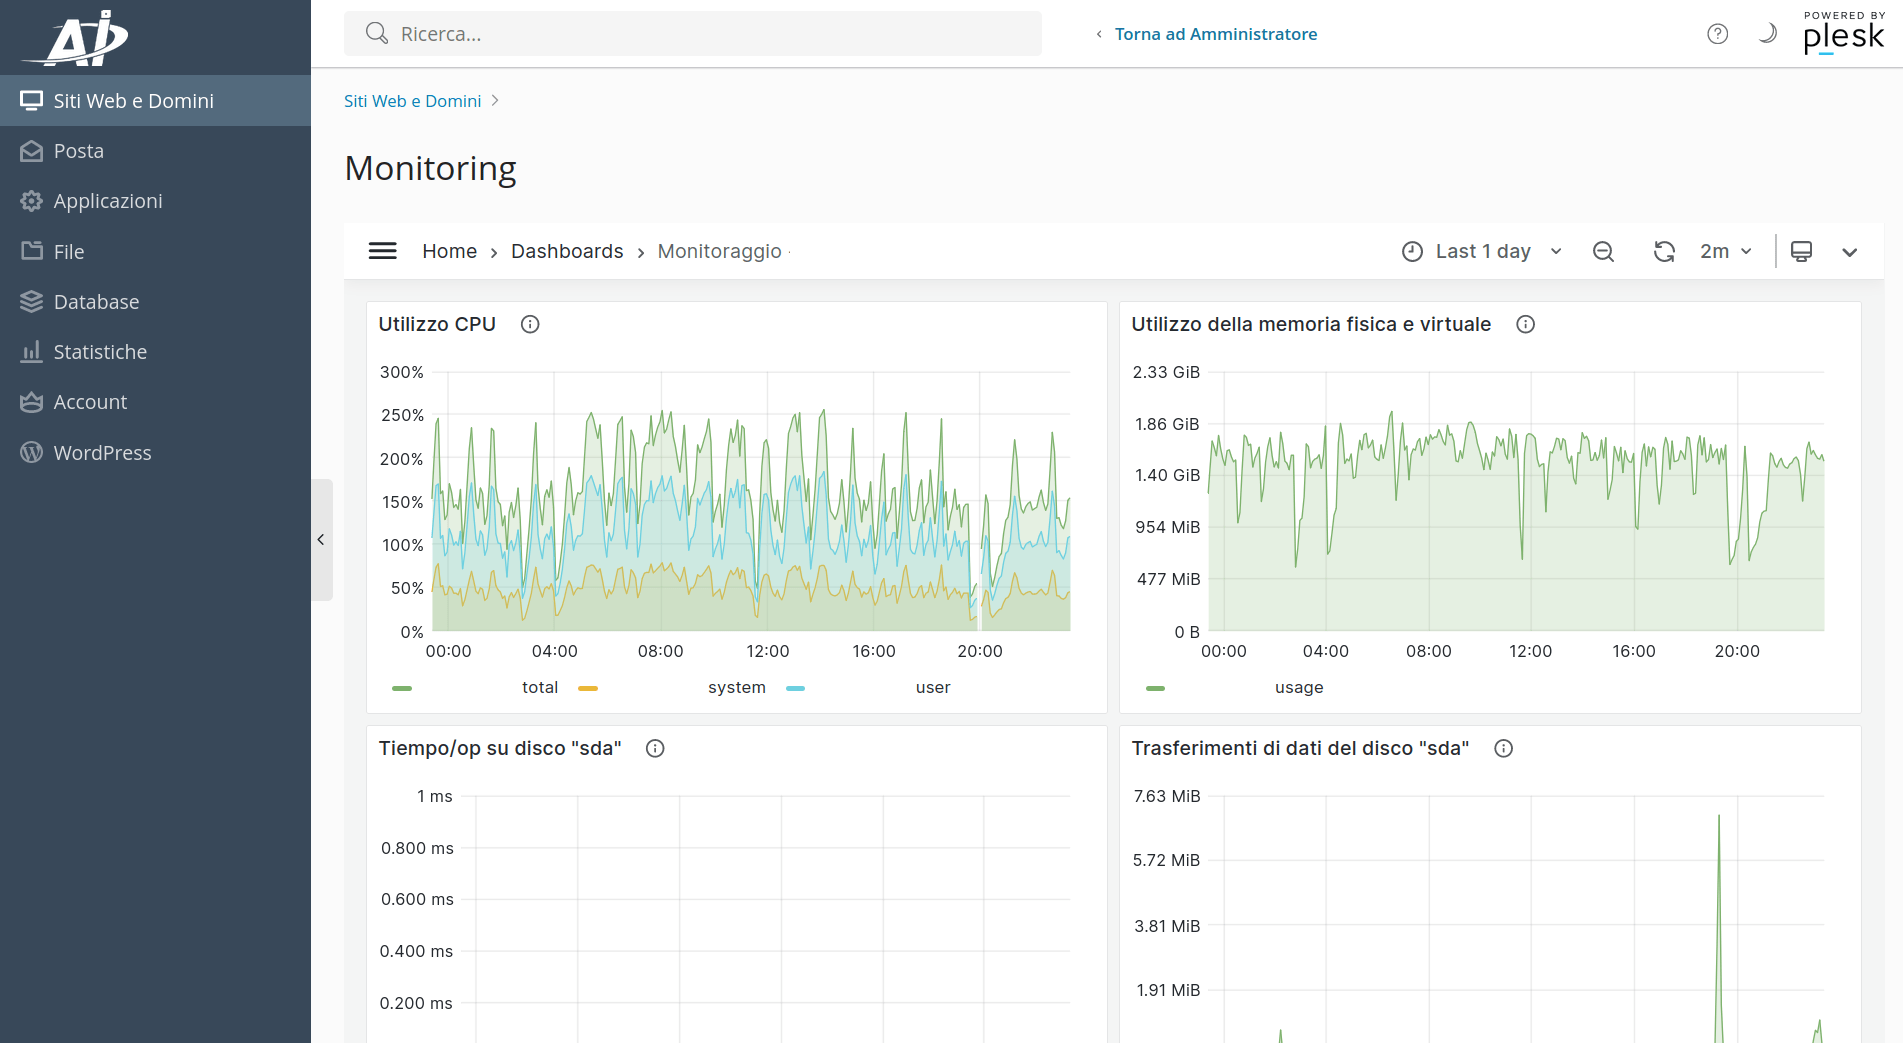Click the TV view mode icon
The image size is (1903, 1043).
click(x=1801, y=251)
